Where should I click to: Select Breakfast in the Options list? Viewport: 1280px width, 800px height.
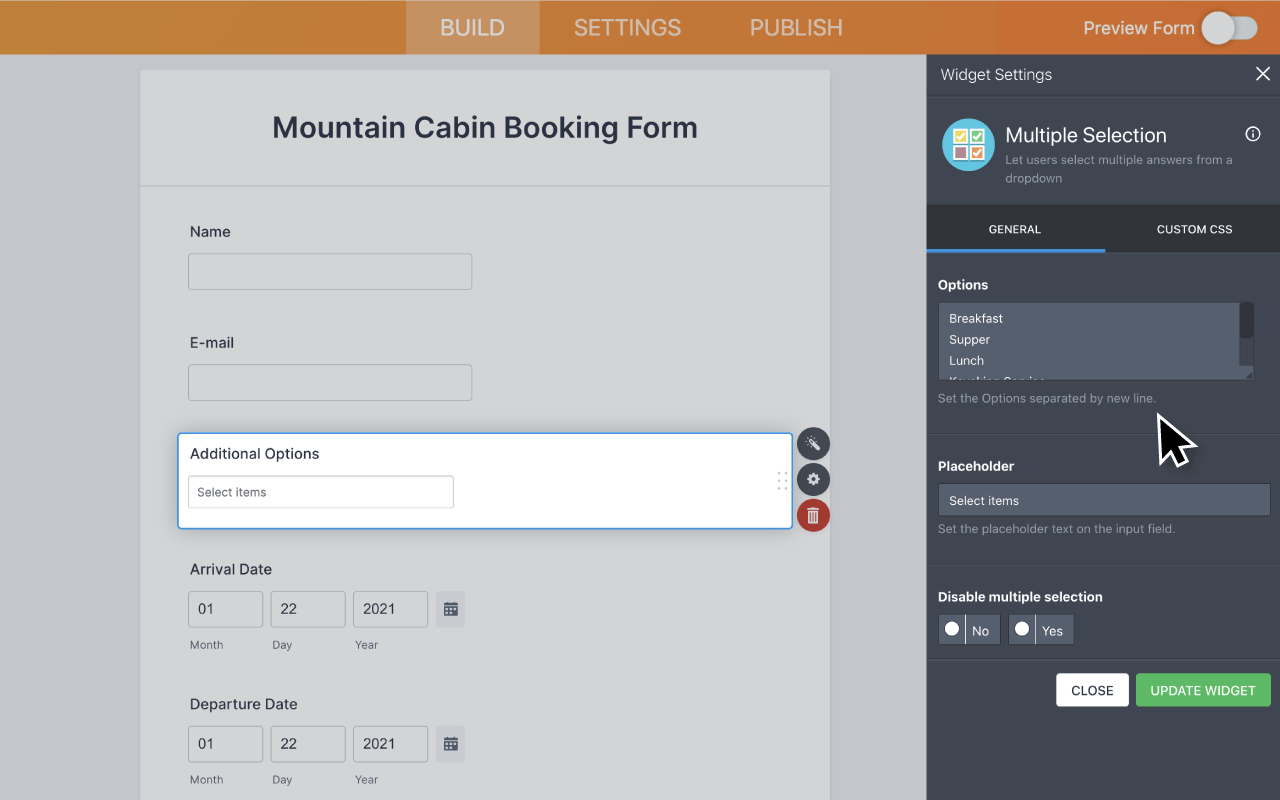pos(975,318)
